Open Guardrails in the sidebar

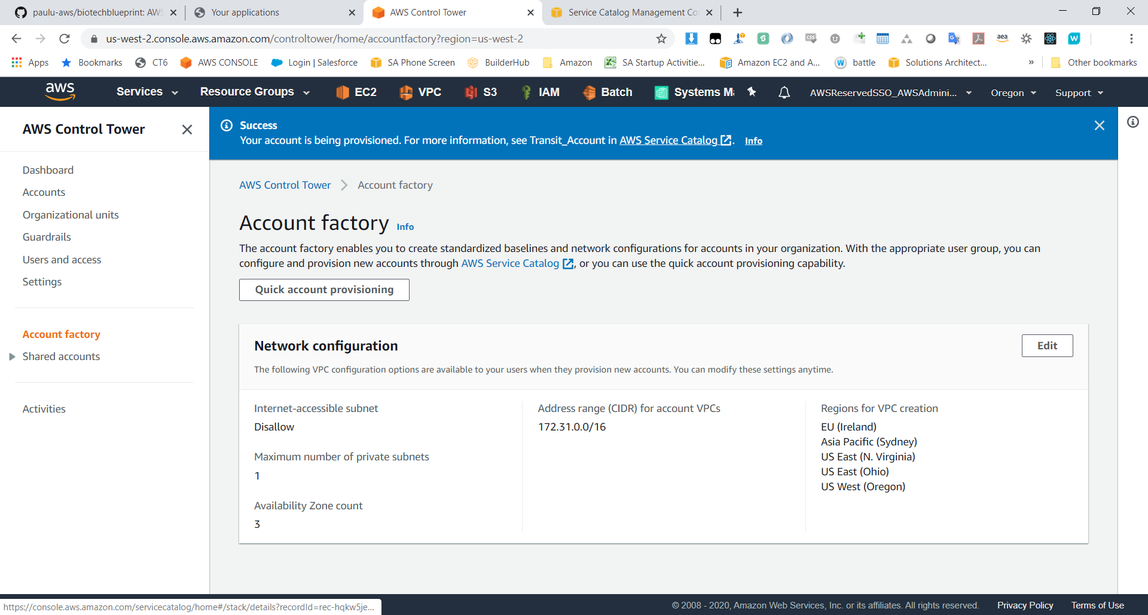coord(47,236)
